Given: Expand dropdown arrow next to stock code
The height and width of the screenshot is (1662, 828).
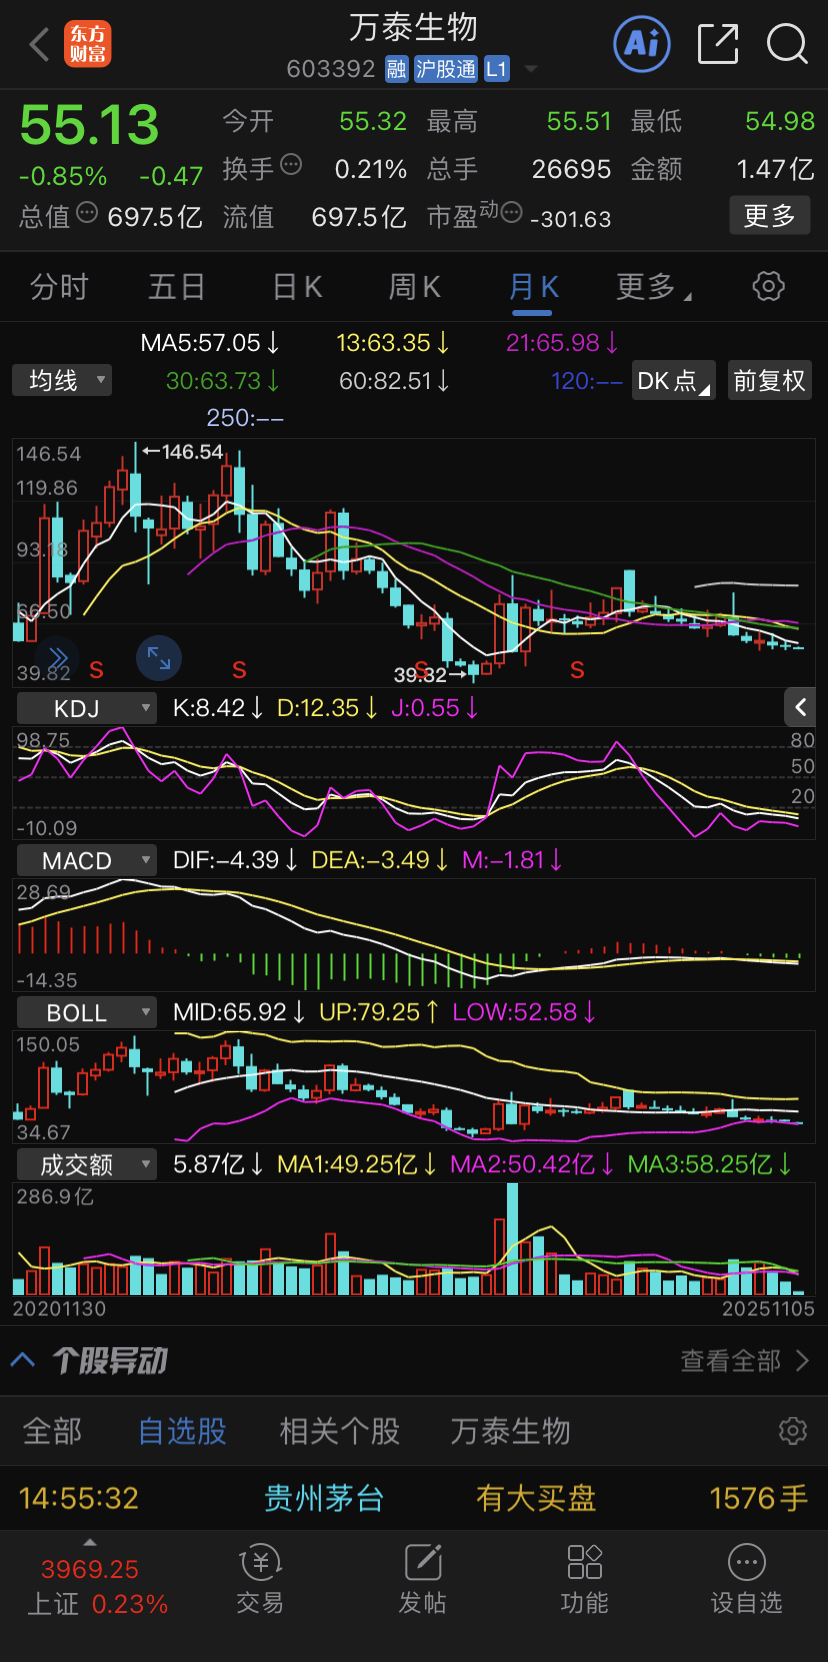Looking at the screenshot, I should [x=530, y=69].
